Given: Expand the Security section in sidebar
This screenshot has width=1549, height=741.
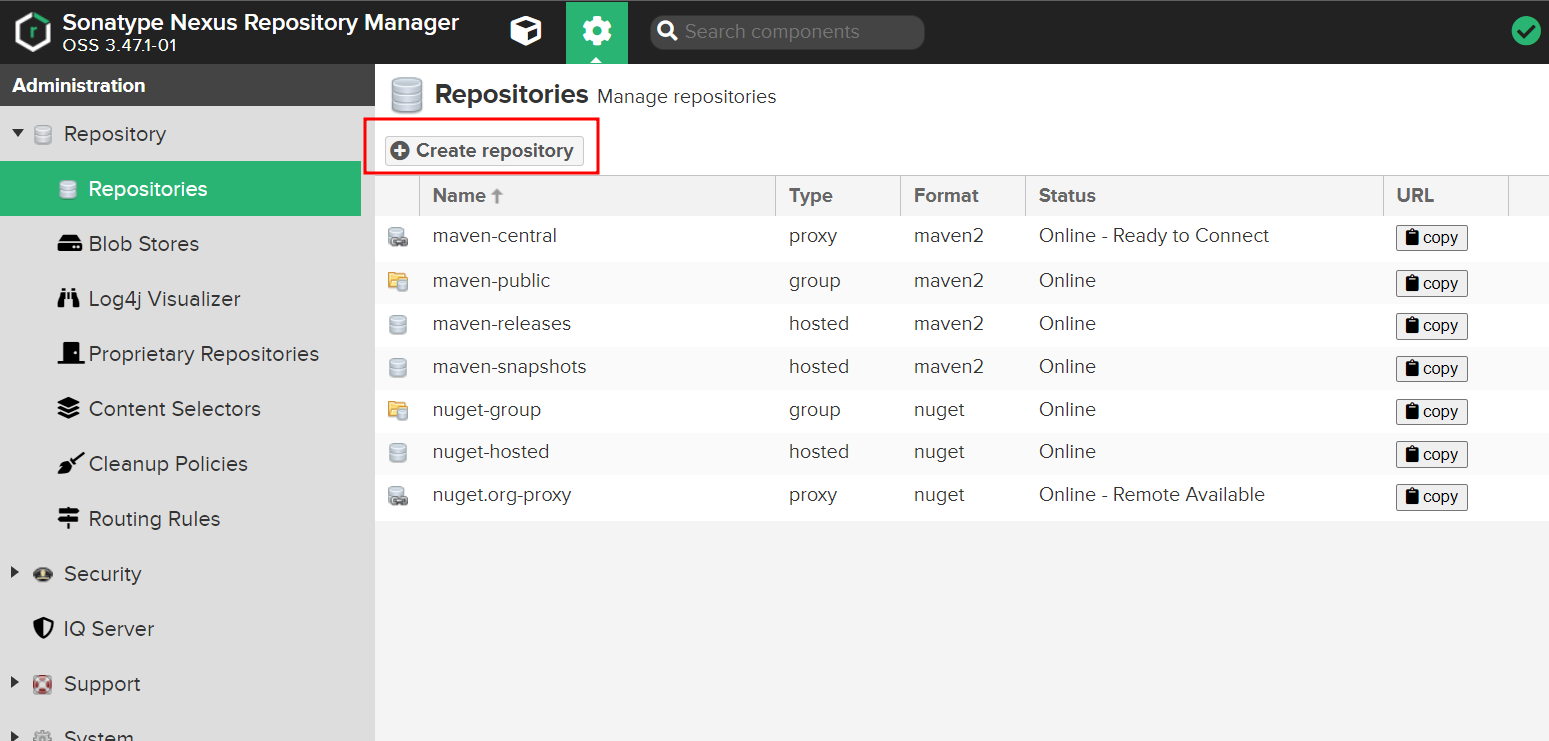Looking at the screenshot, I should coord(15,572).
